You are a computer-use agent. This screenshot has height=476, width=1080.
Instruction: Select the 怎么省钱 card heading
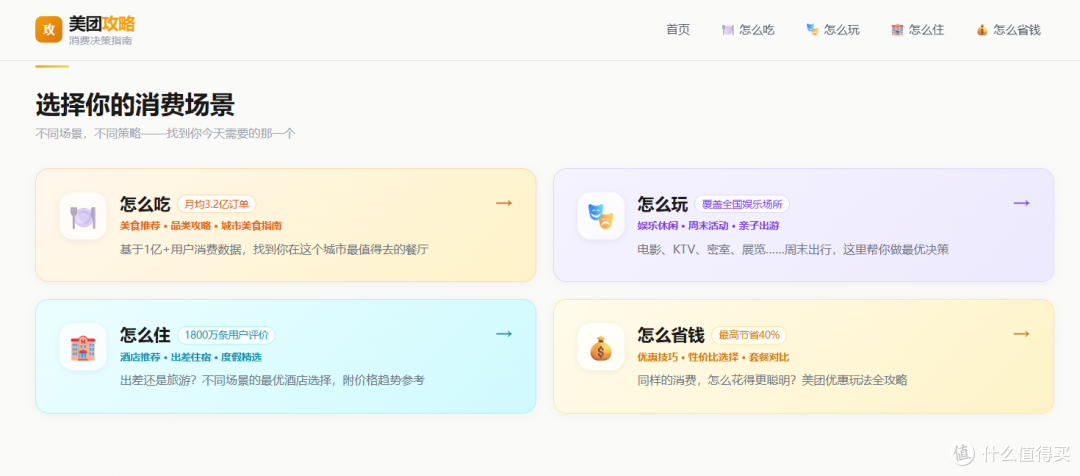pos(671,335)
